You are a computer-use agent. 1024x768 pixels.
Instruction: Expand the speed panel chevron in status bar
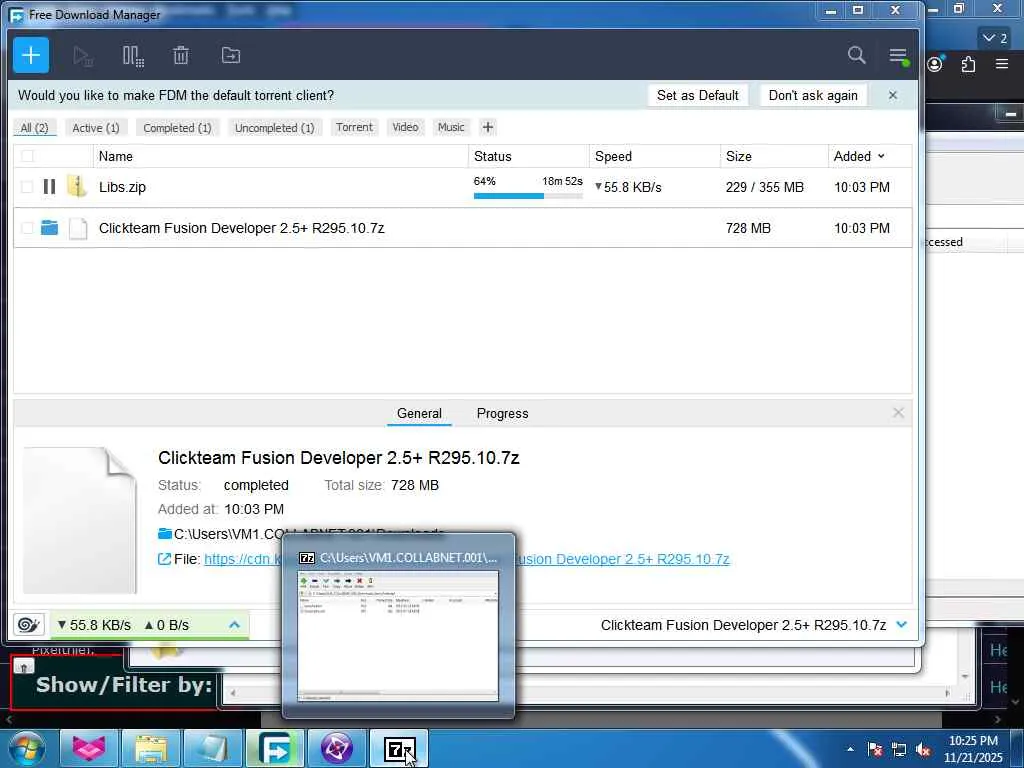click(x=234, y=625)
